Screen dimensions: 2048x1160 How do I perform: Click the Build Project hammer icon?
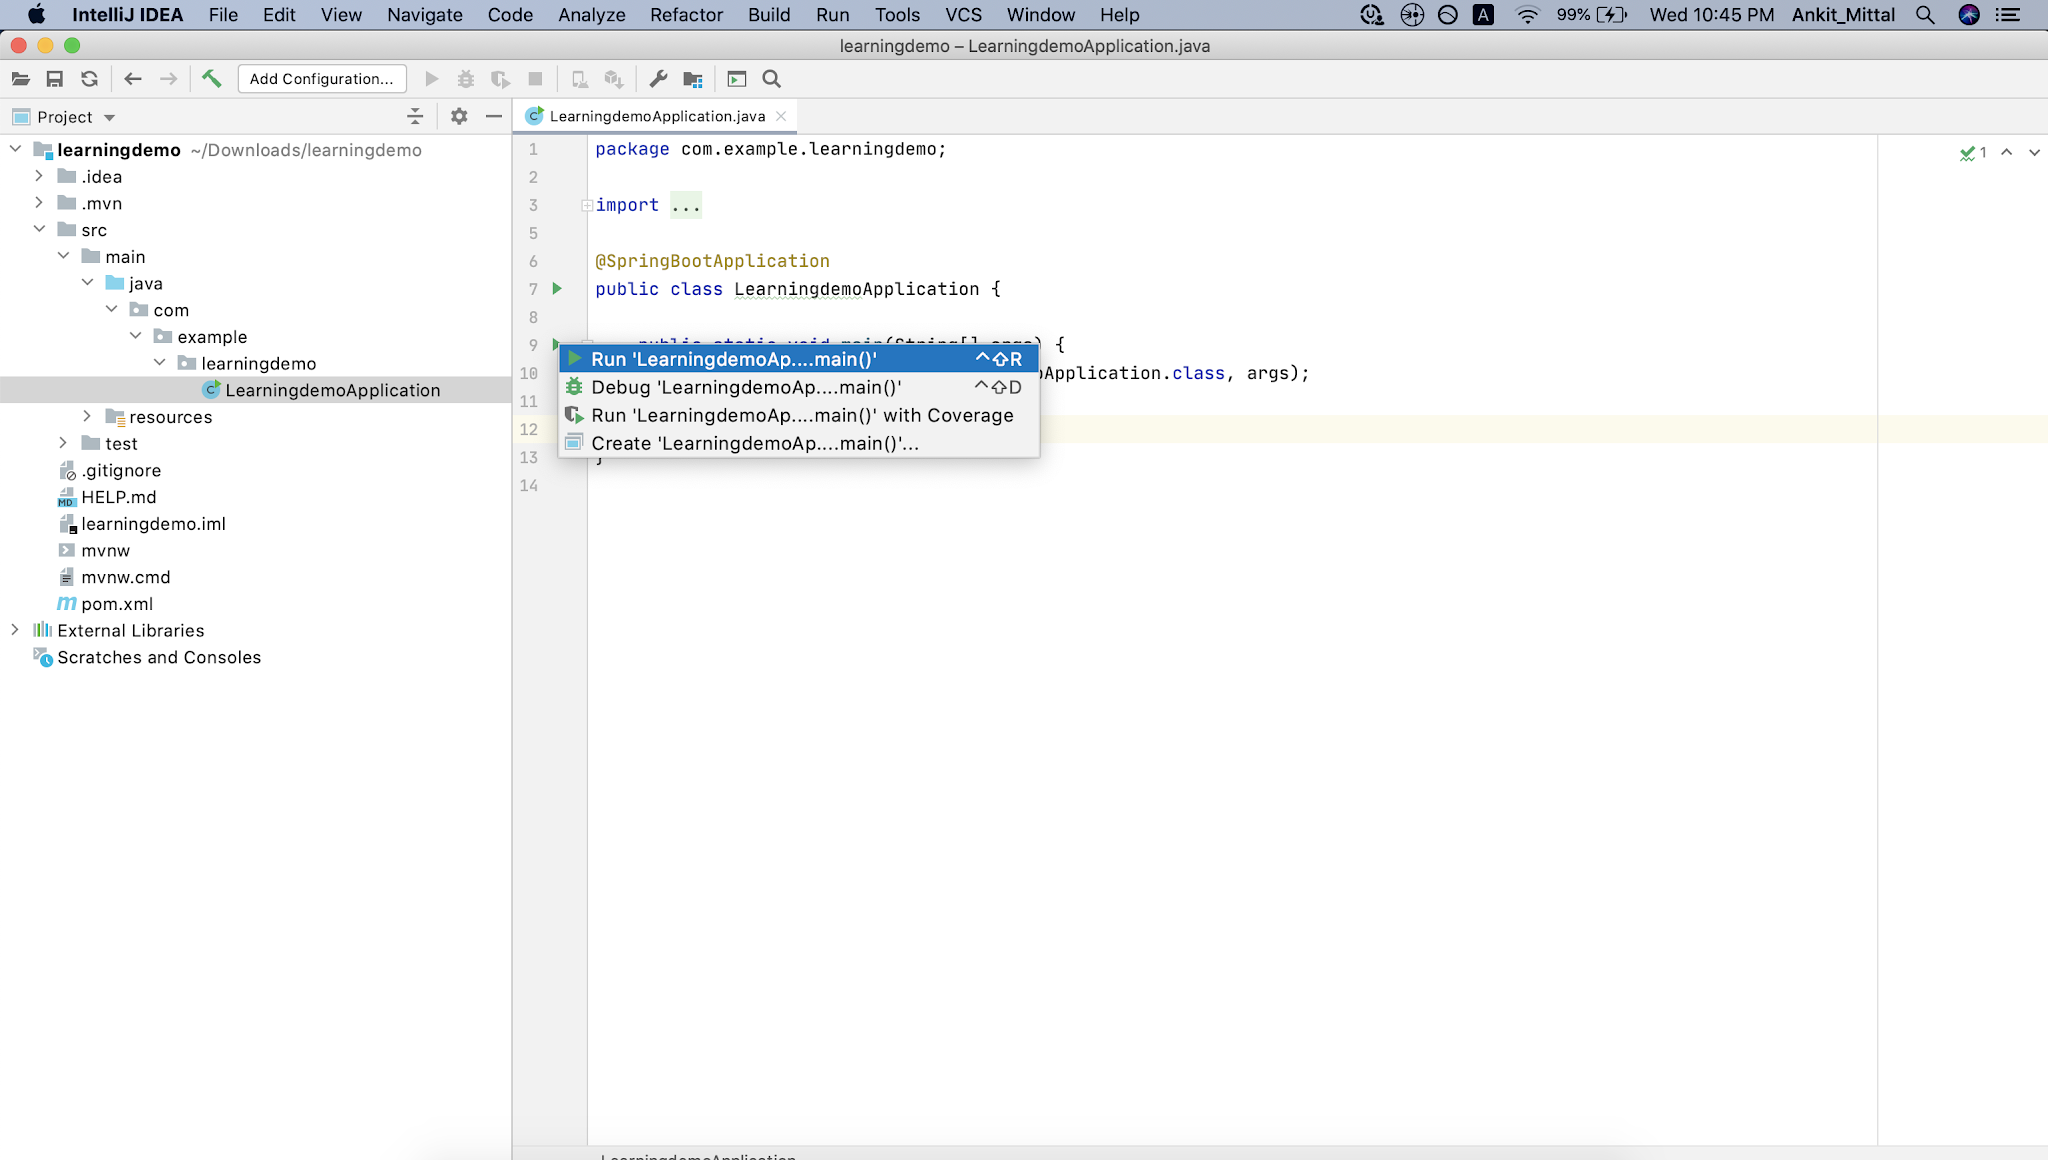coord(211,79)
